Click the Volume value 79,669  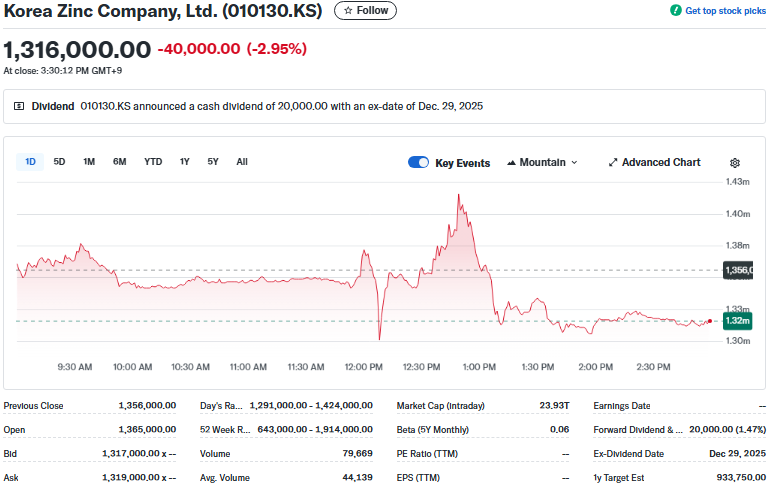click(357, 453)
